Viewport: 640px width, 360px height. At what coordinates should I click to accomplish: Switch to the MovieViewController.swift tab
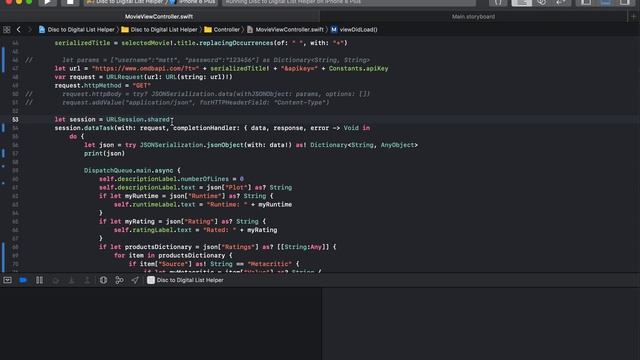pyautogui.click(x=159, y=17)
